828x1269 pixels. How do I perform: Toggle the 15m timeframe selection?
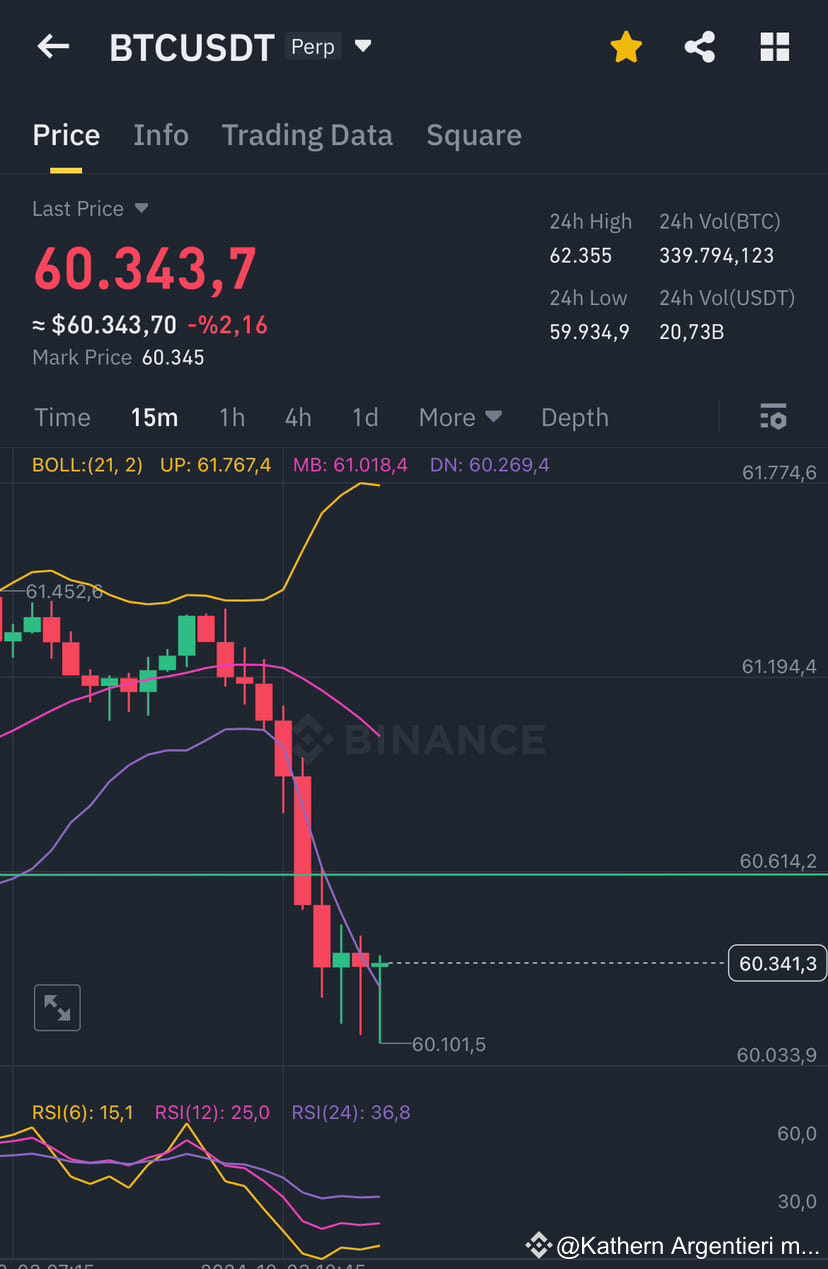(154, 417)
